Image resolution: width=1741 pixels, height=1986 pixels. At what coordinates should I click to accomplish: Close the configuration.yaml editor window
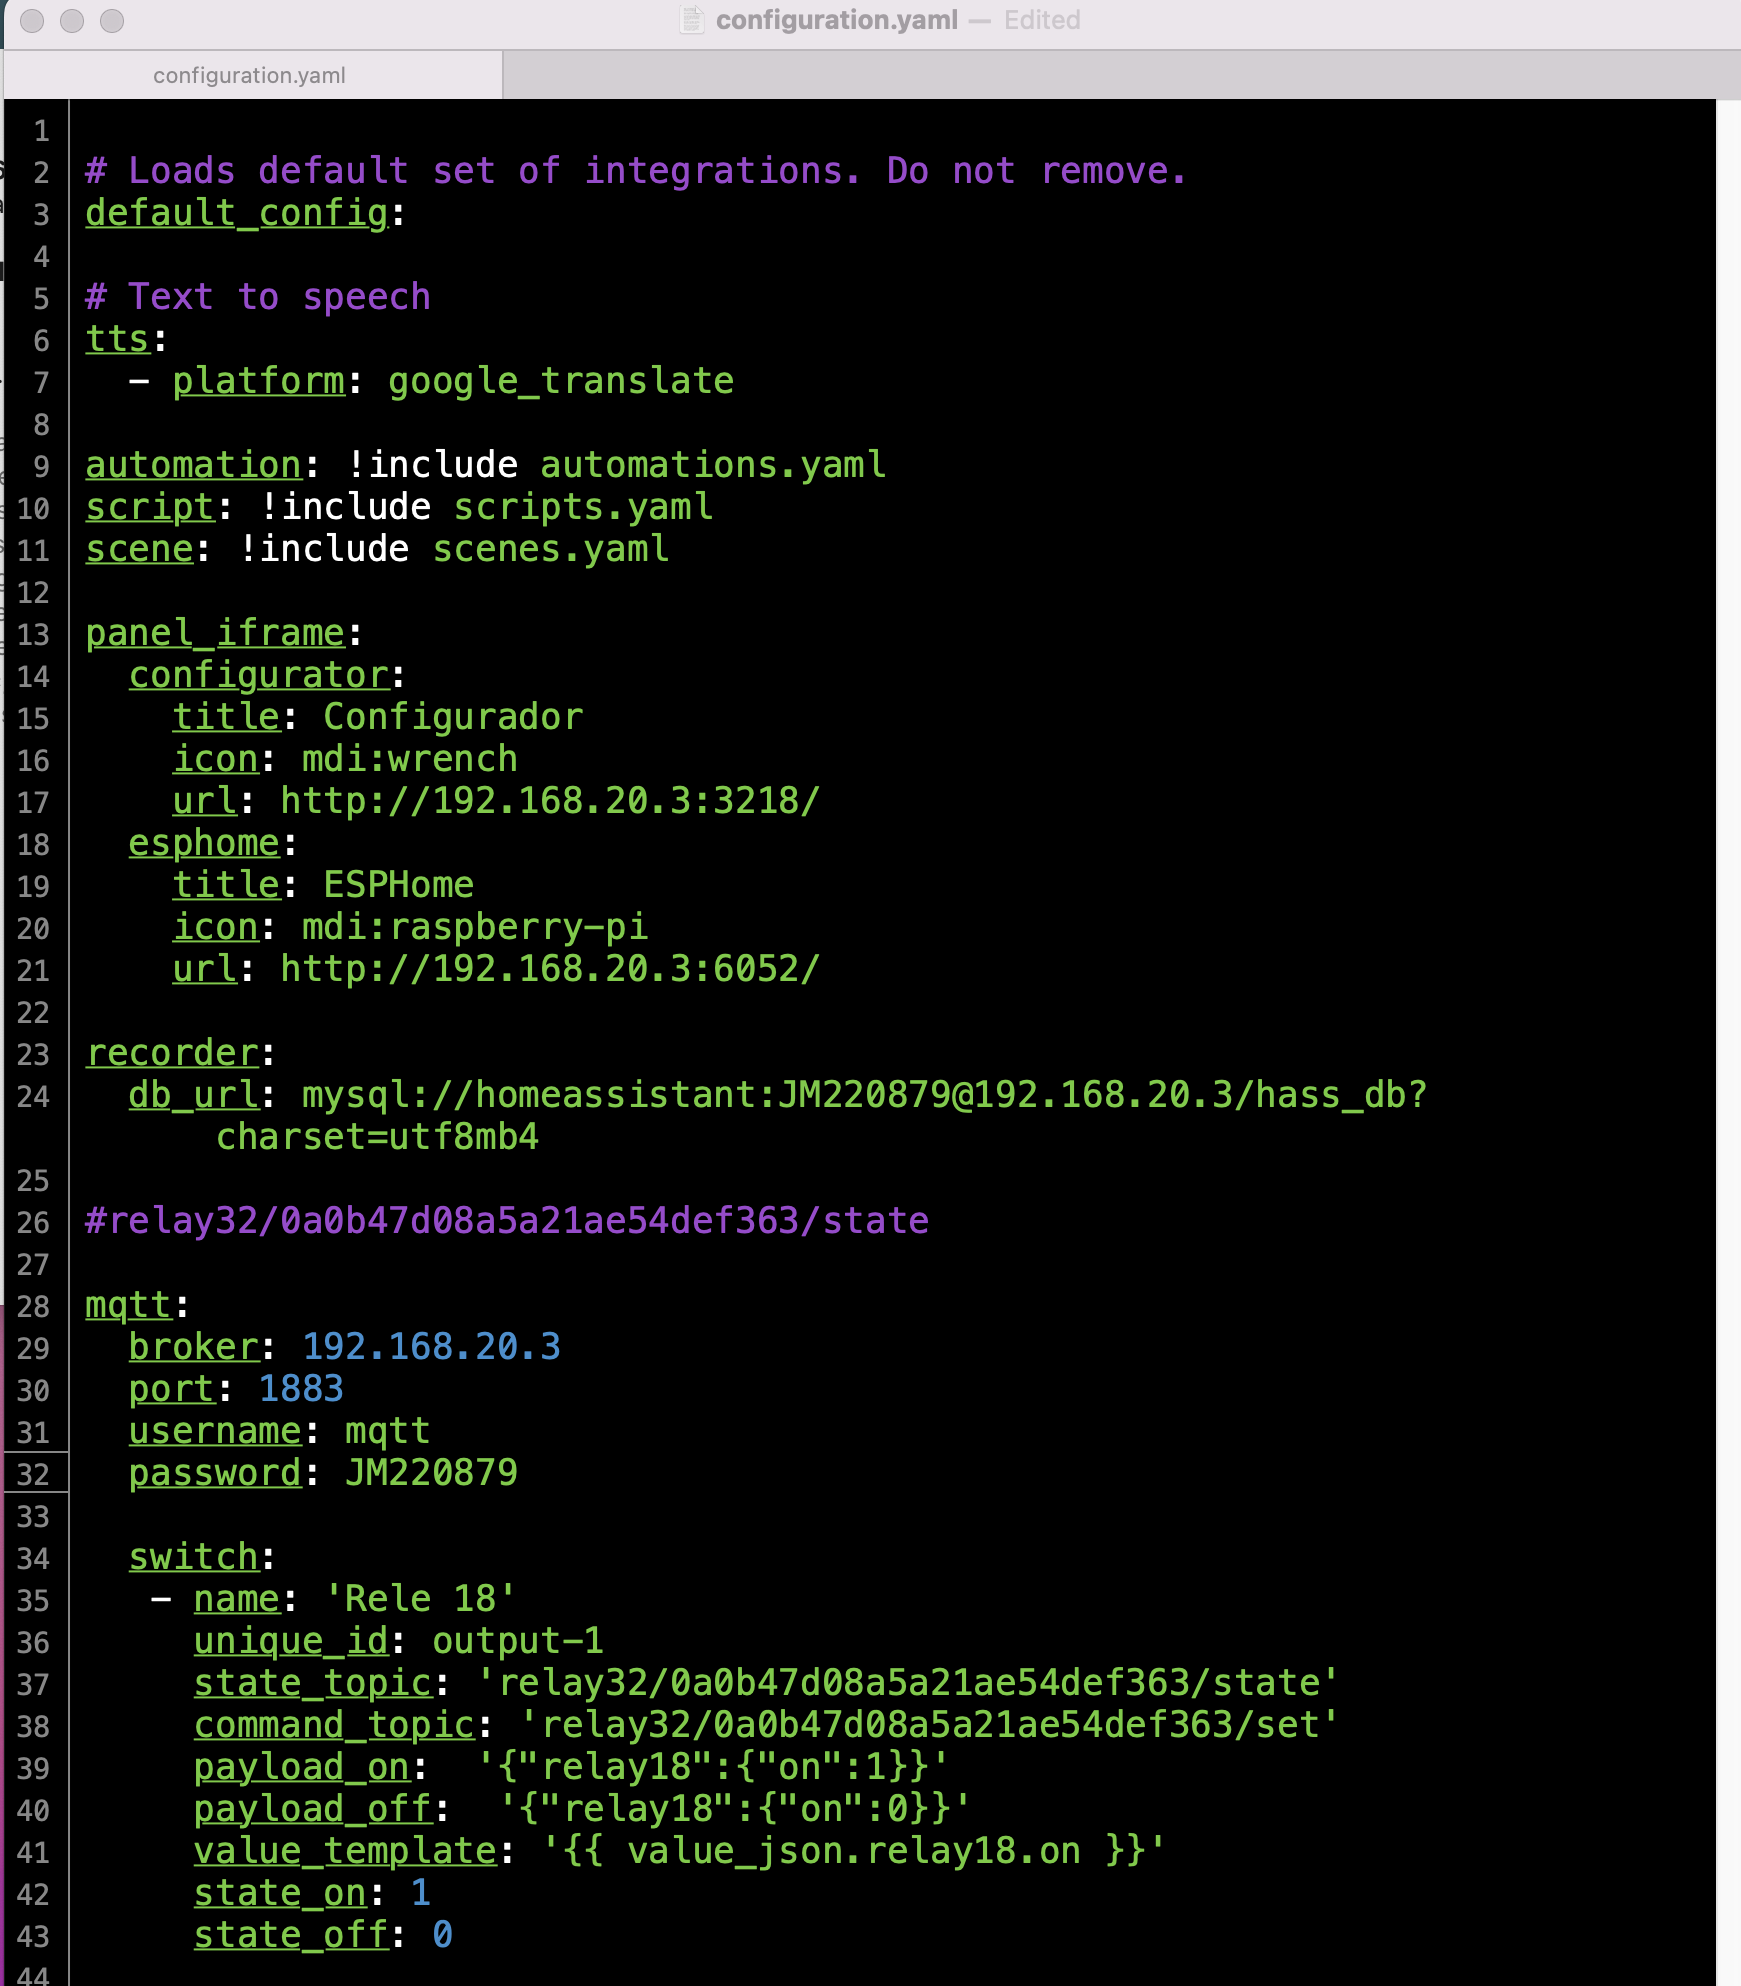pos(32,21)
